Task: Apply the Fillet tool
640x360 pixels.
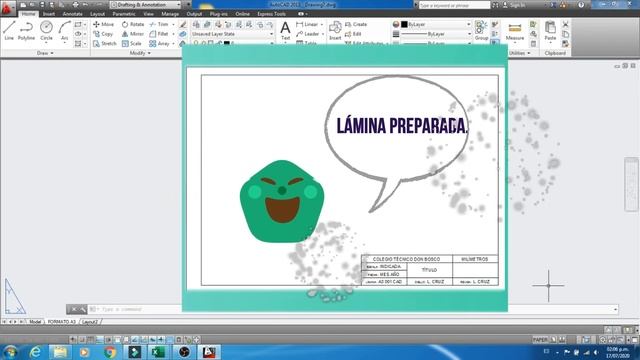Action: [159, 34]
